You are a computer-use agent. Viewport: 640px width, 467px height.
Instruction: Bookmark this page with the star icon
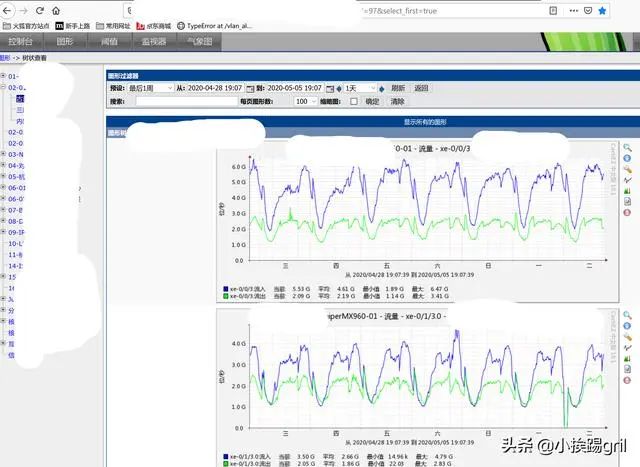click(601, 9)
